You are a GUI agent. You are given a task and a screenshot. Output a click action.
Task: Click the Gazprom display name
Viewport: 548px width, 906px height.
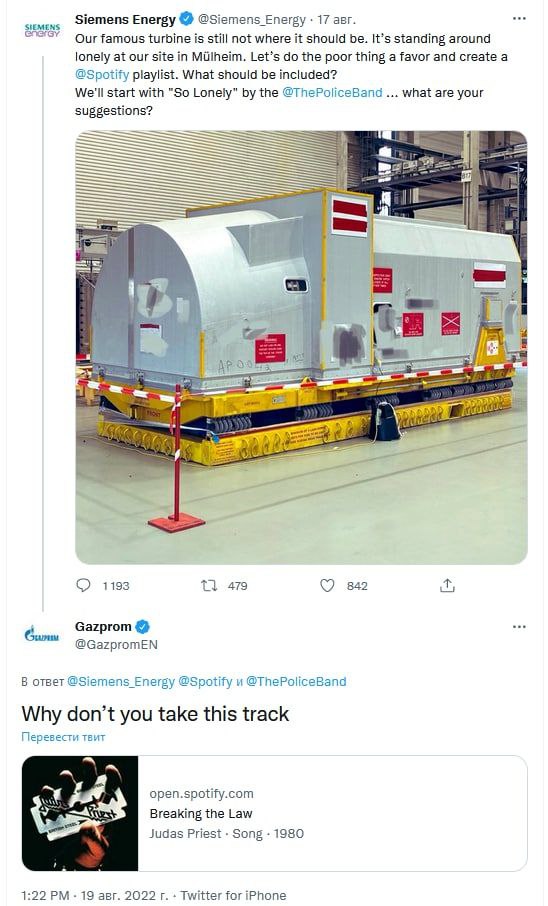(103, 626)
